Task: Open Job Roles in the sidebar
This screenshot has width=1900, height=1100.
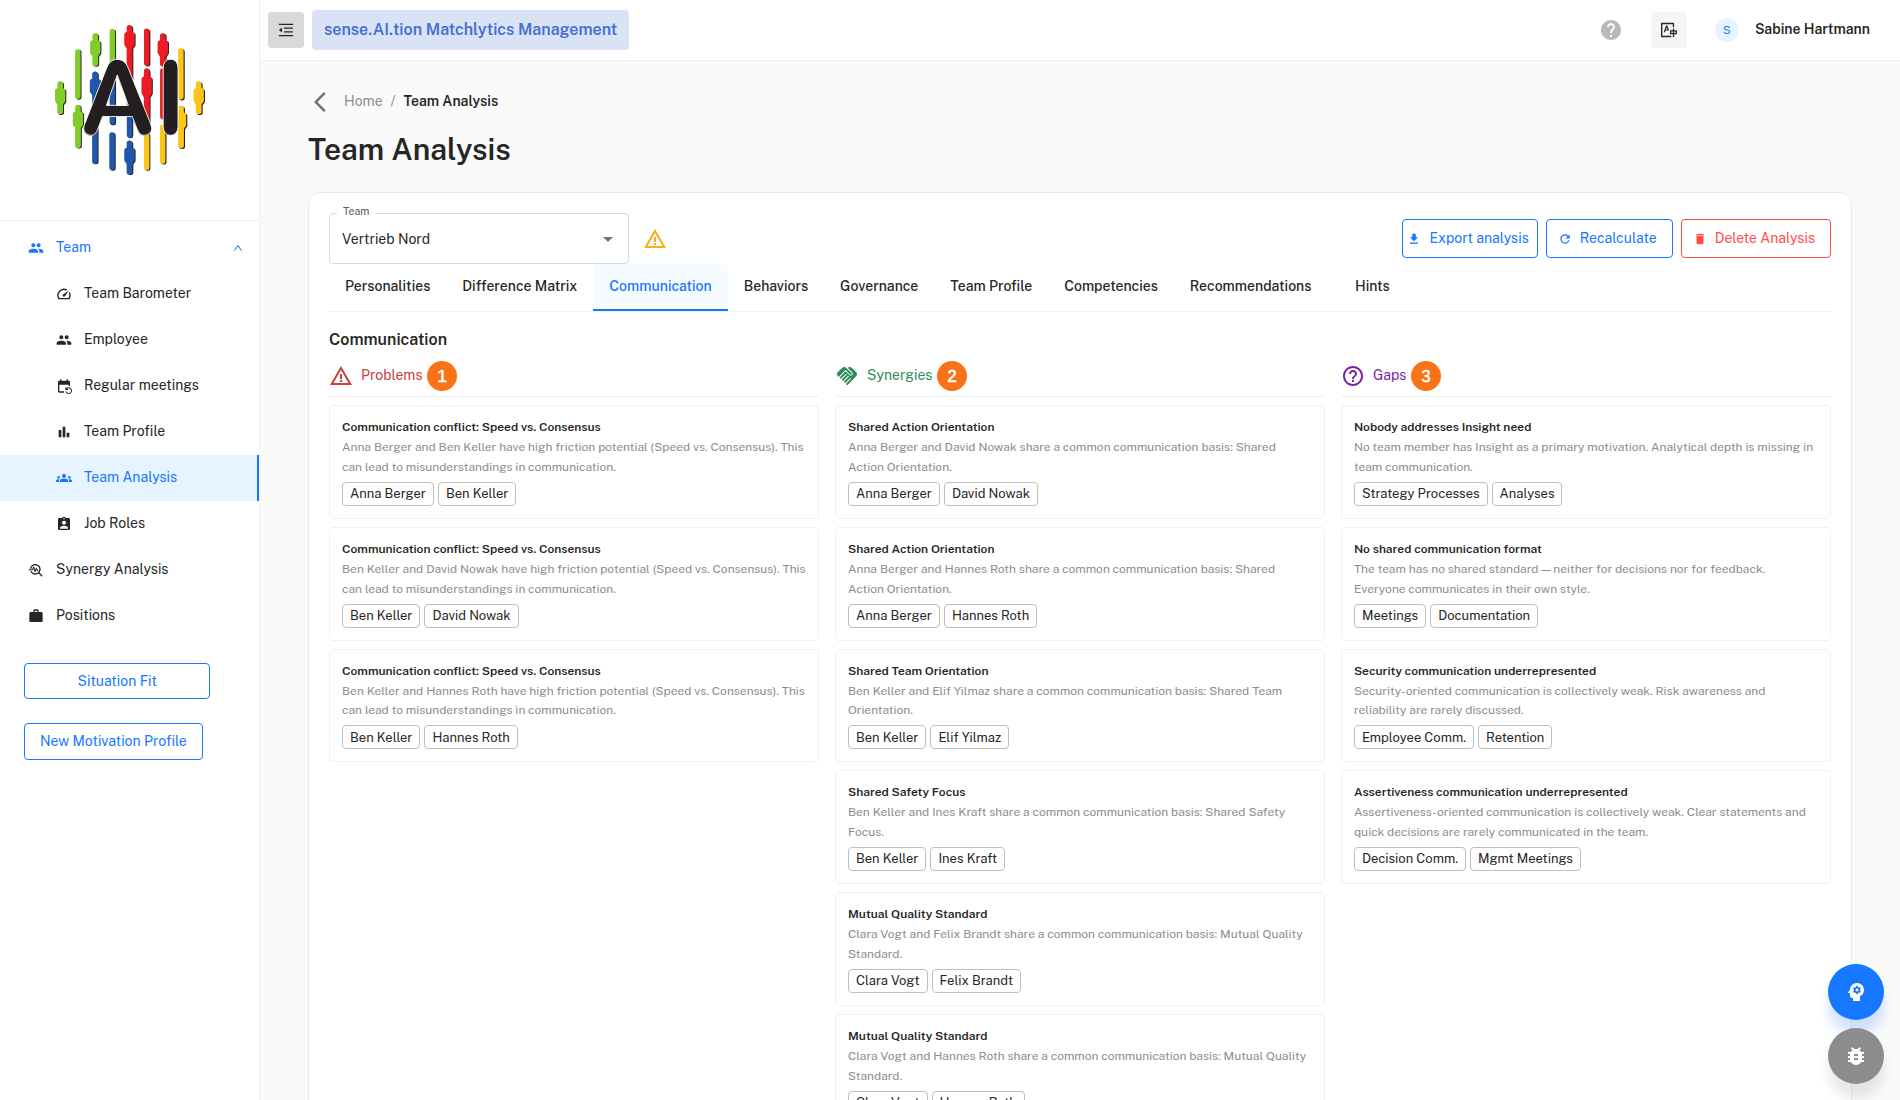Action: 130,523
